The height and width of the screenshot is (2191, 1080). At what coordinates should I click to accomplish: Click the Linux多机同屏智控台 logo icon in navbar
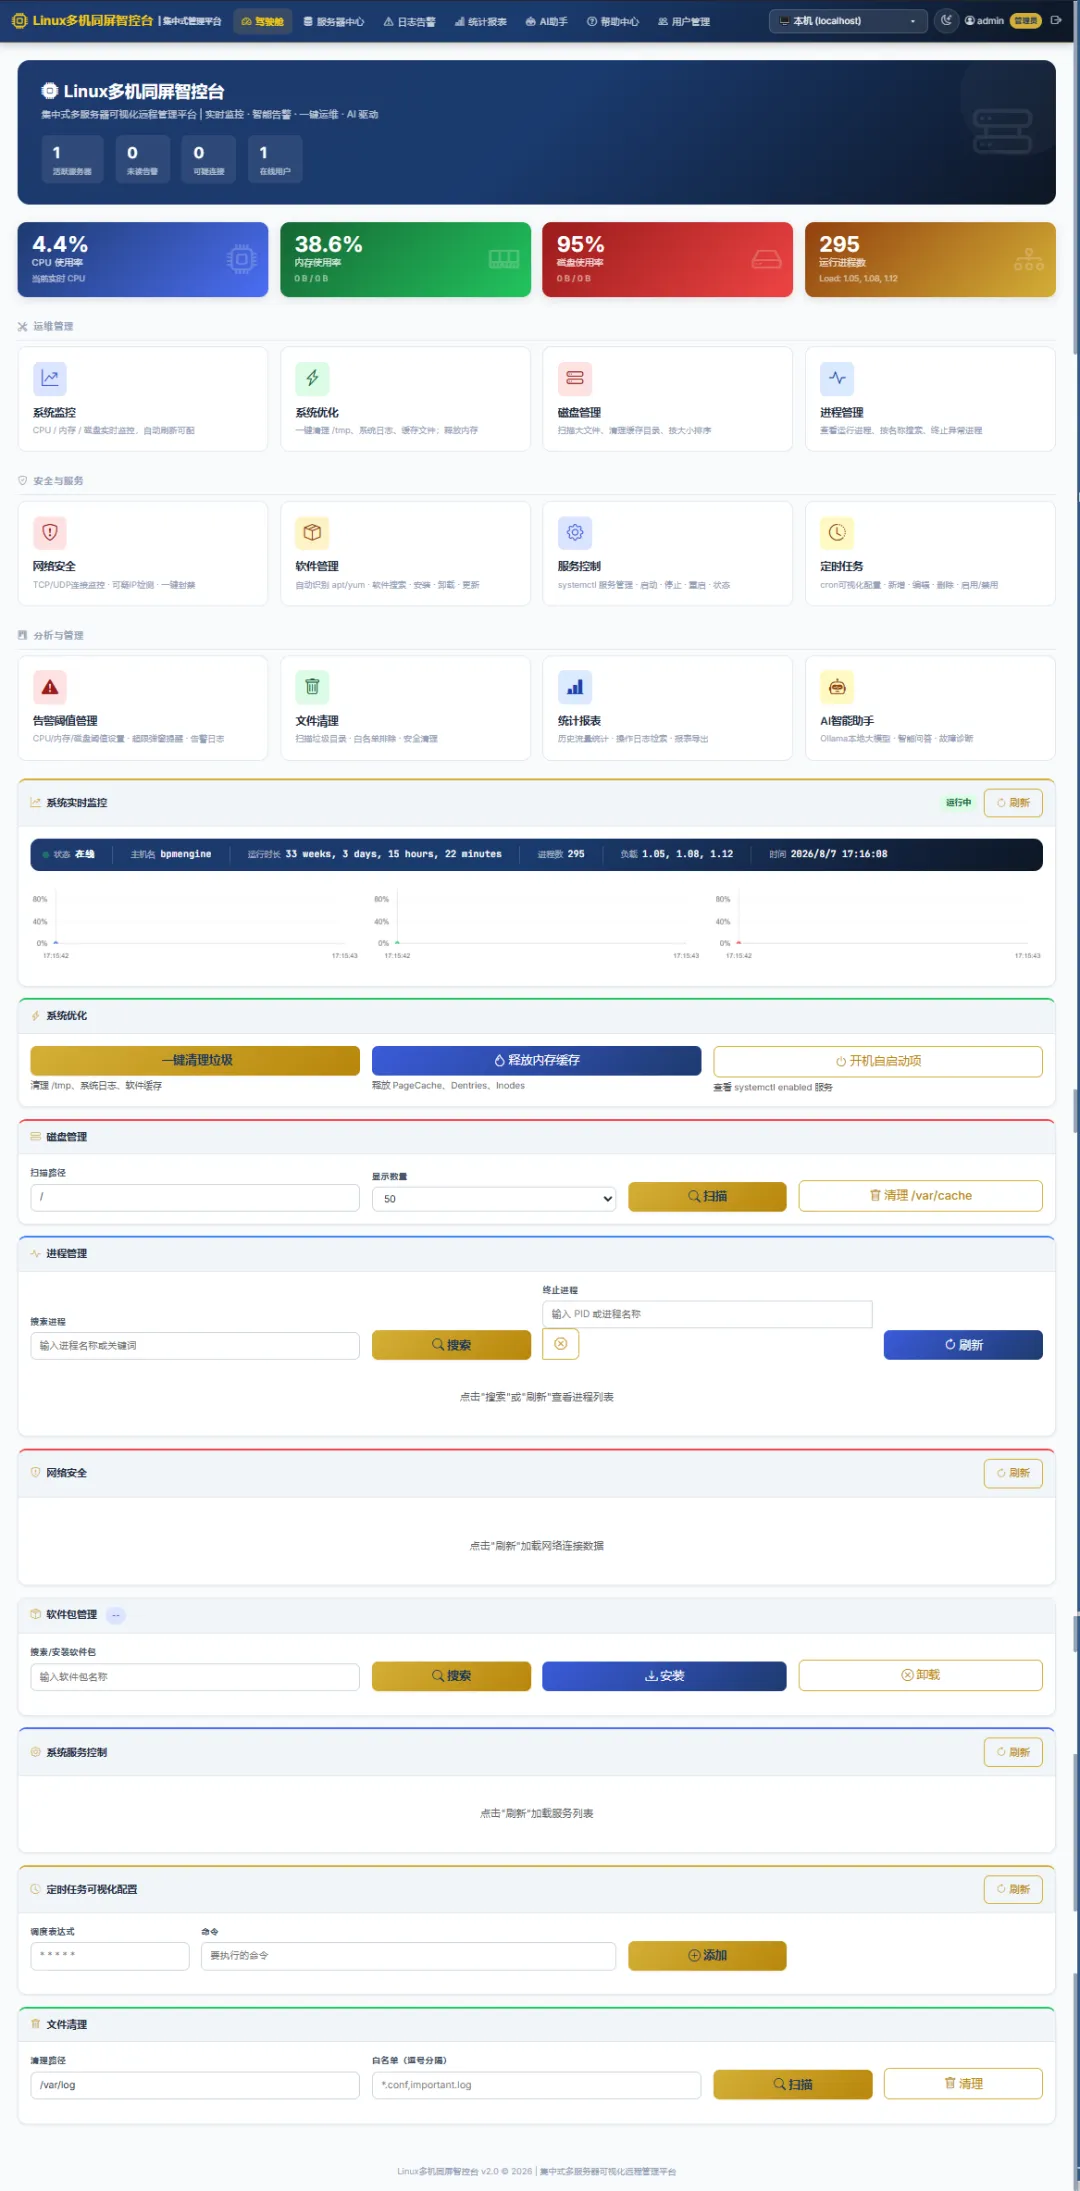point(19,20)
